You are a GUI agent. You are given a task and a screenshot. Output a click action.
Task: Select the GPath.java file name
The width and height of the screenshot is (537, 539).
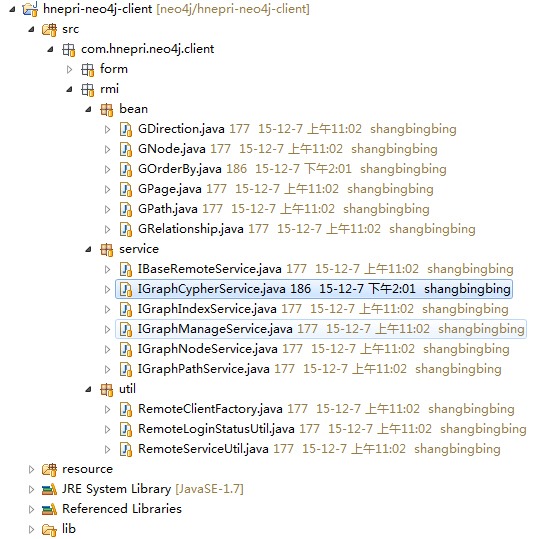pos(168,209)
